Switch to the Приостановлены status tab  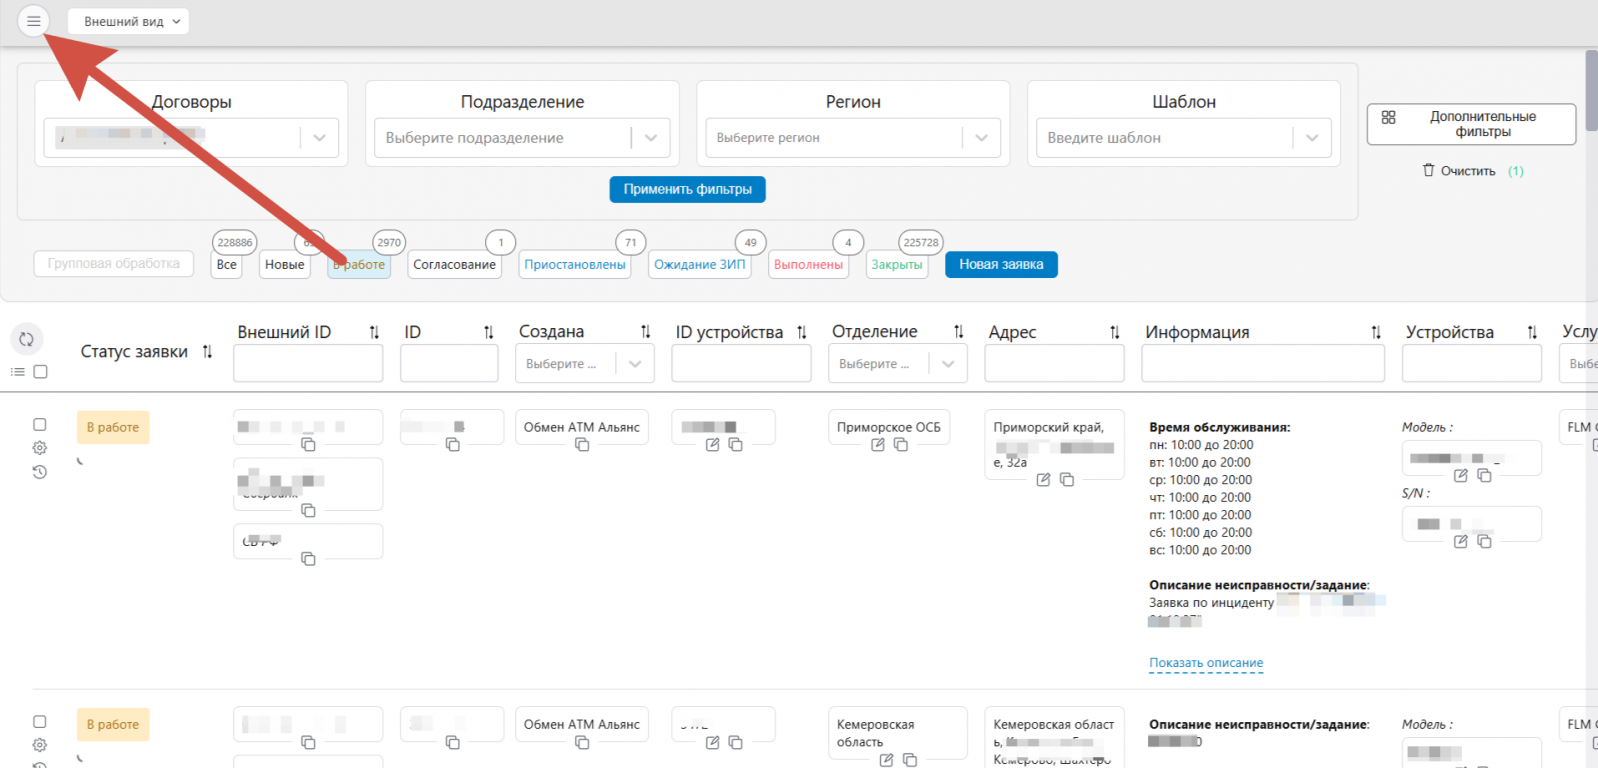575,265
